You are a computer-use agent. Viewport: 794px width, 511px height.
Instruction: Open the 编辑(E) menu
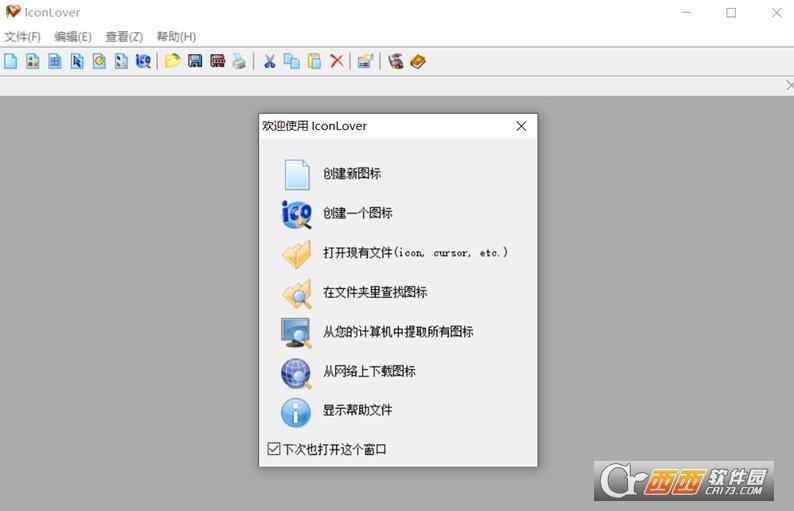coord(73,37)
